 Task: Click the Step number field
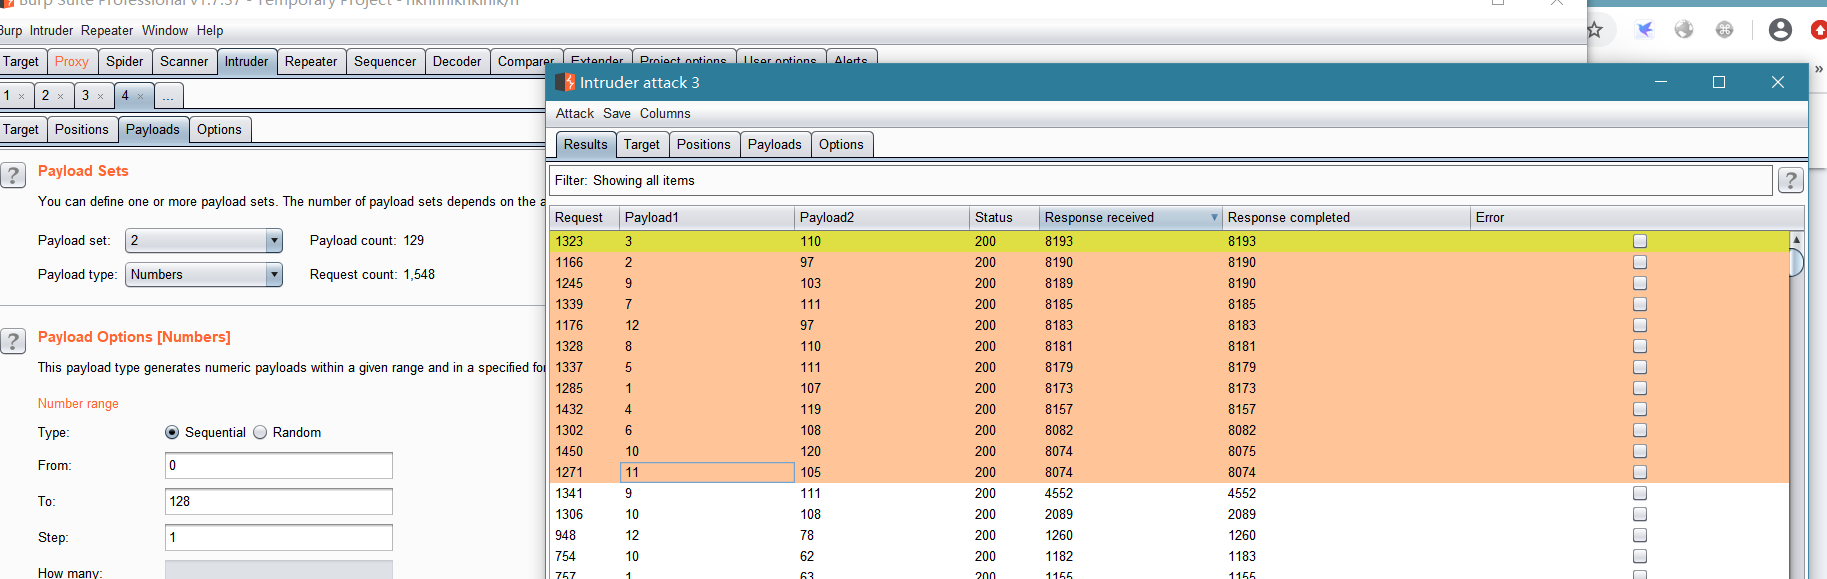point(279,537)
